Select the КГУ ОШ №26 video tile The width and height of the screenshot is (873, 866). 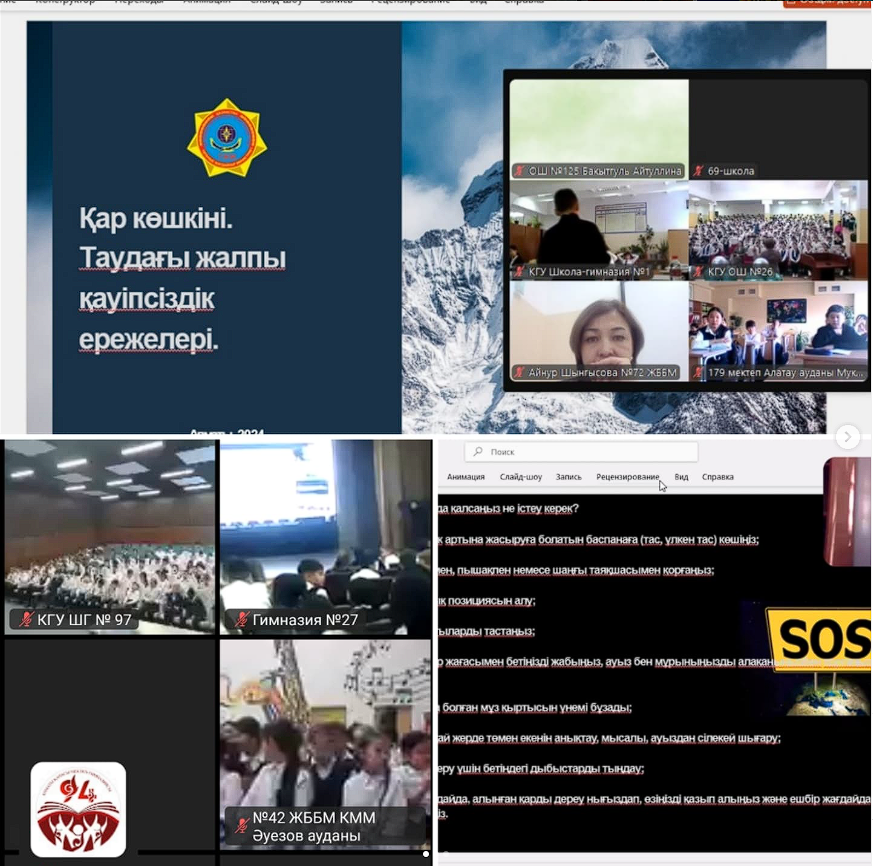(778, 230)
